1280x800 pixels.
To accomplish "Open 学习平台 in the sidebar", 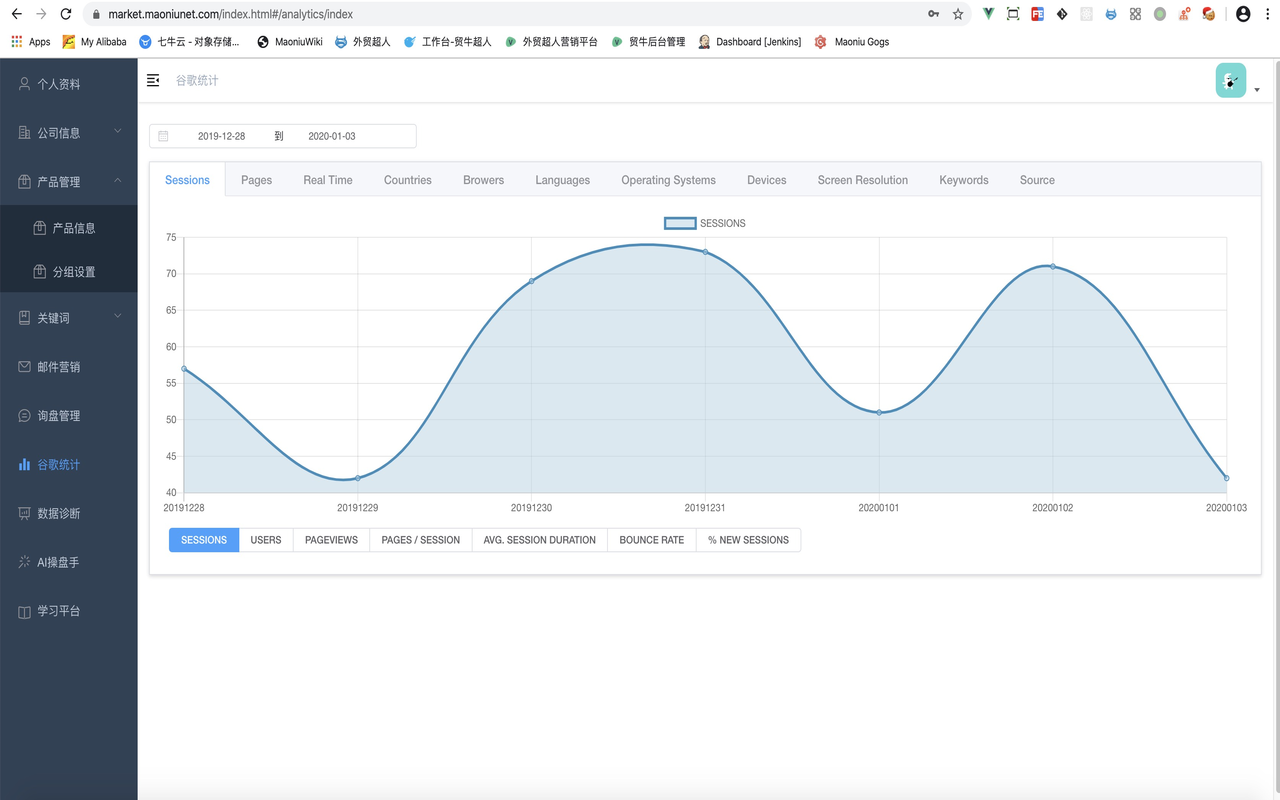I will click(x=69, y=611).
